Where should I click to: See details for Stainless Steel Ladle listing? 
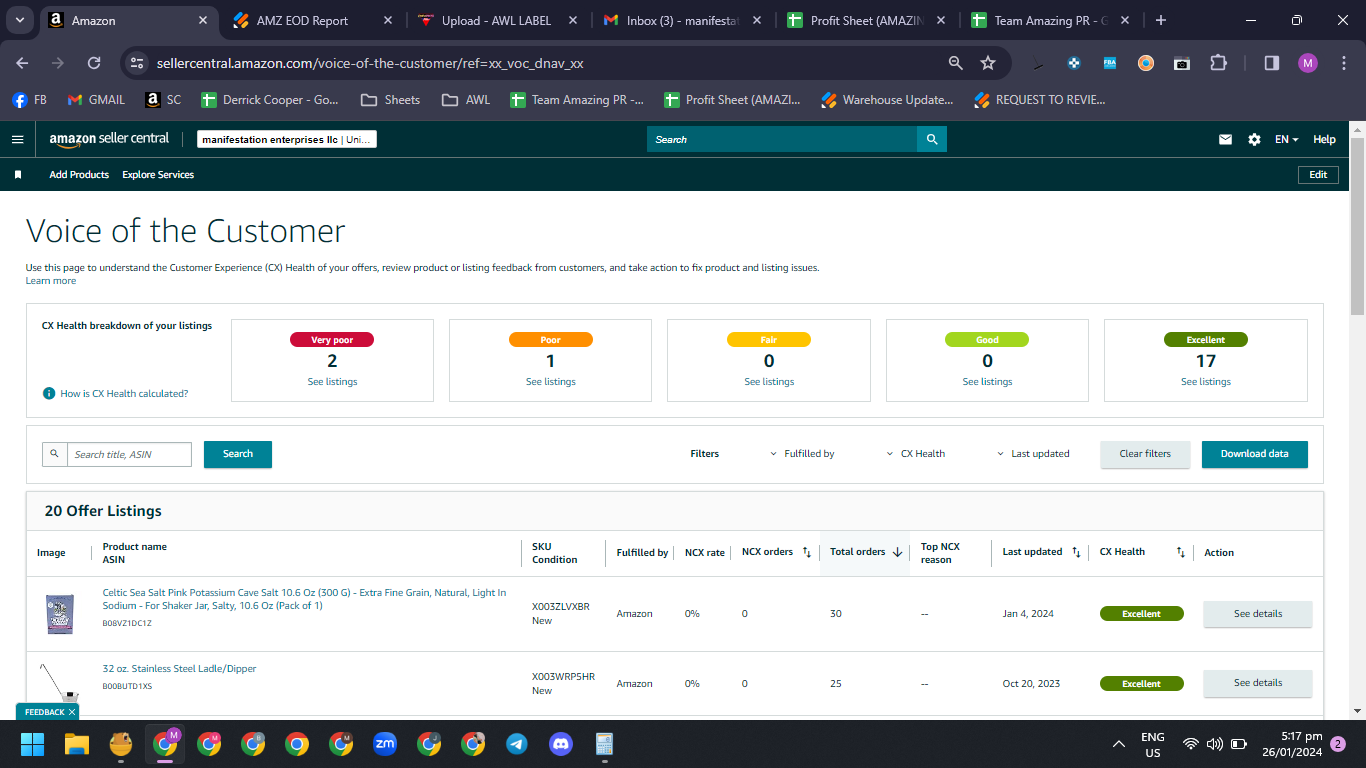[1257, 683]
